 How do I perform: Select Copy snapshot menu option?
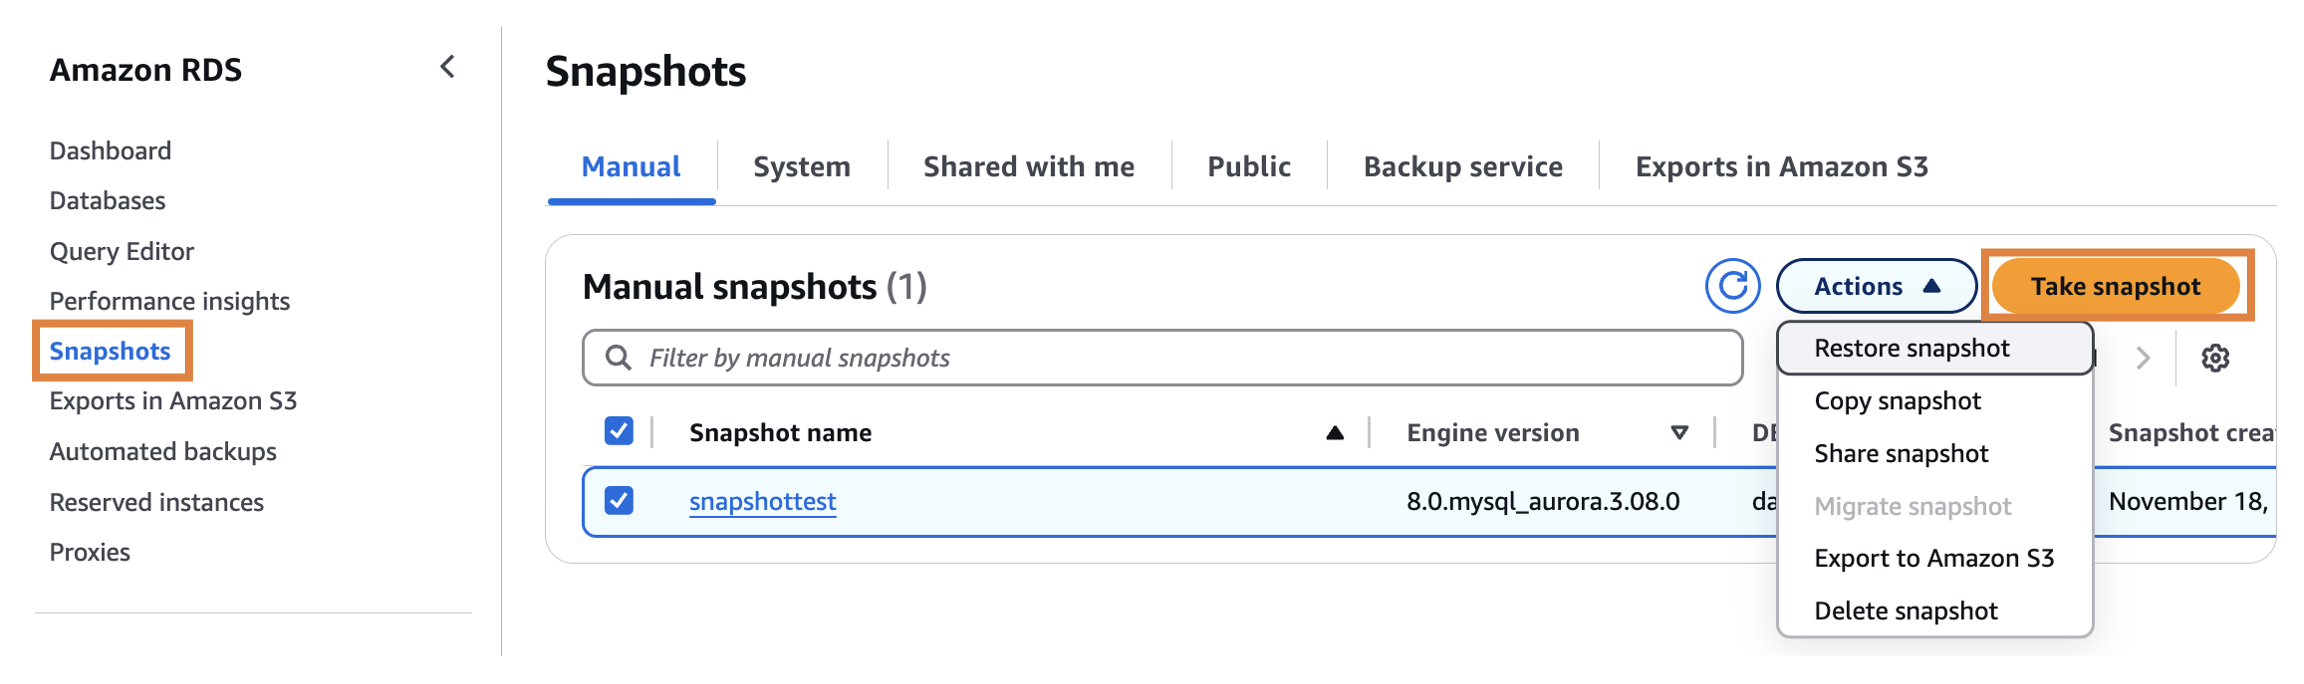pyautogui.click(x=1897, y=401)
